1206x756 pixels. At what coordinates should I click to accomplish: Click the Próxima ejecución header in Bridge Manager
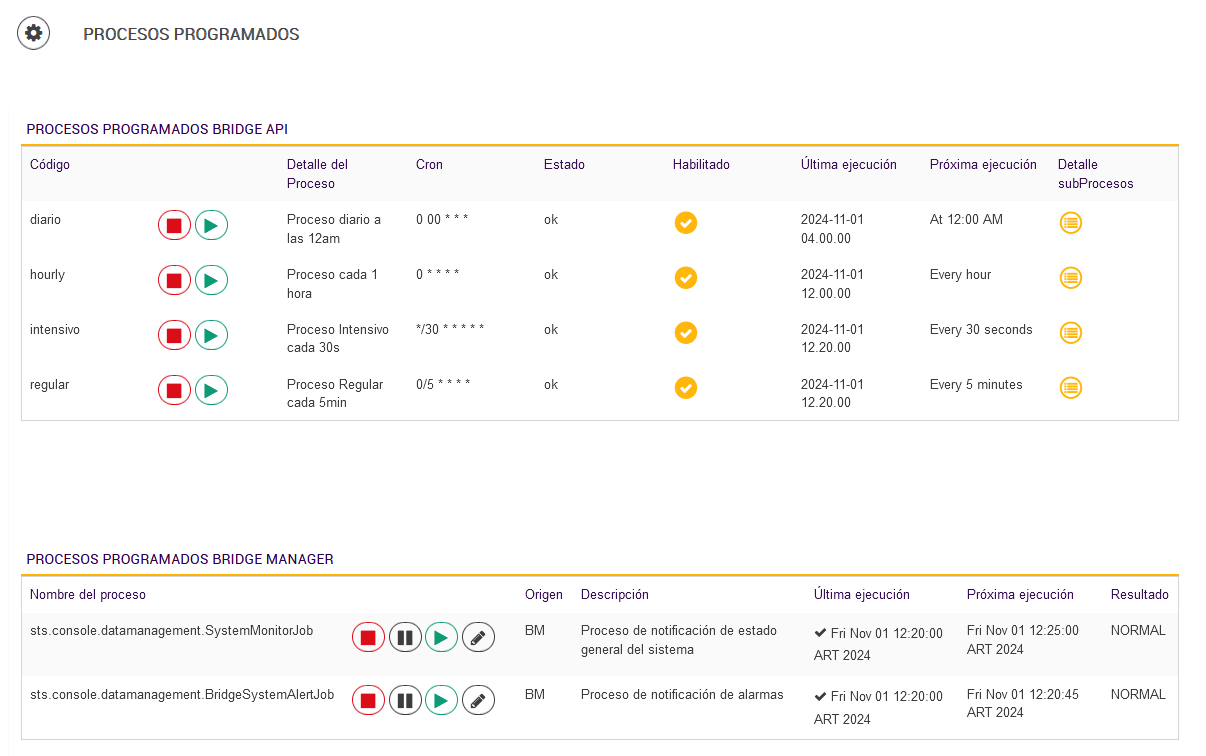[x=1020, y=595]
